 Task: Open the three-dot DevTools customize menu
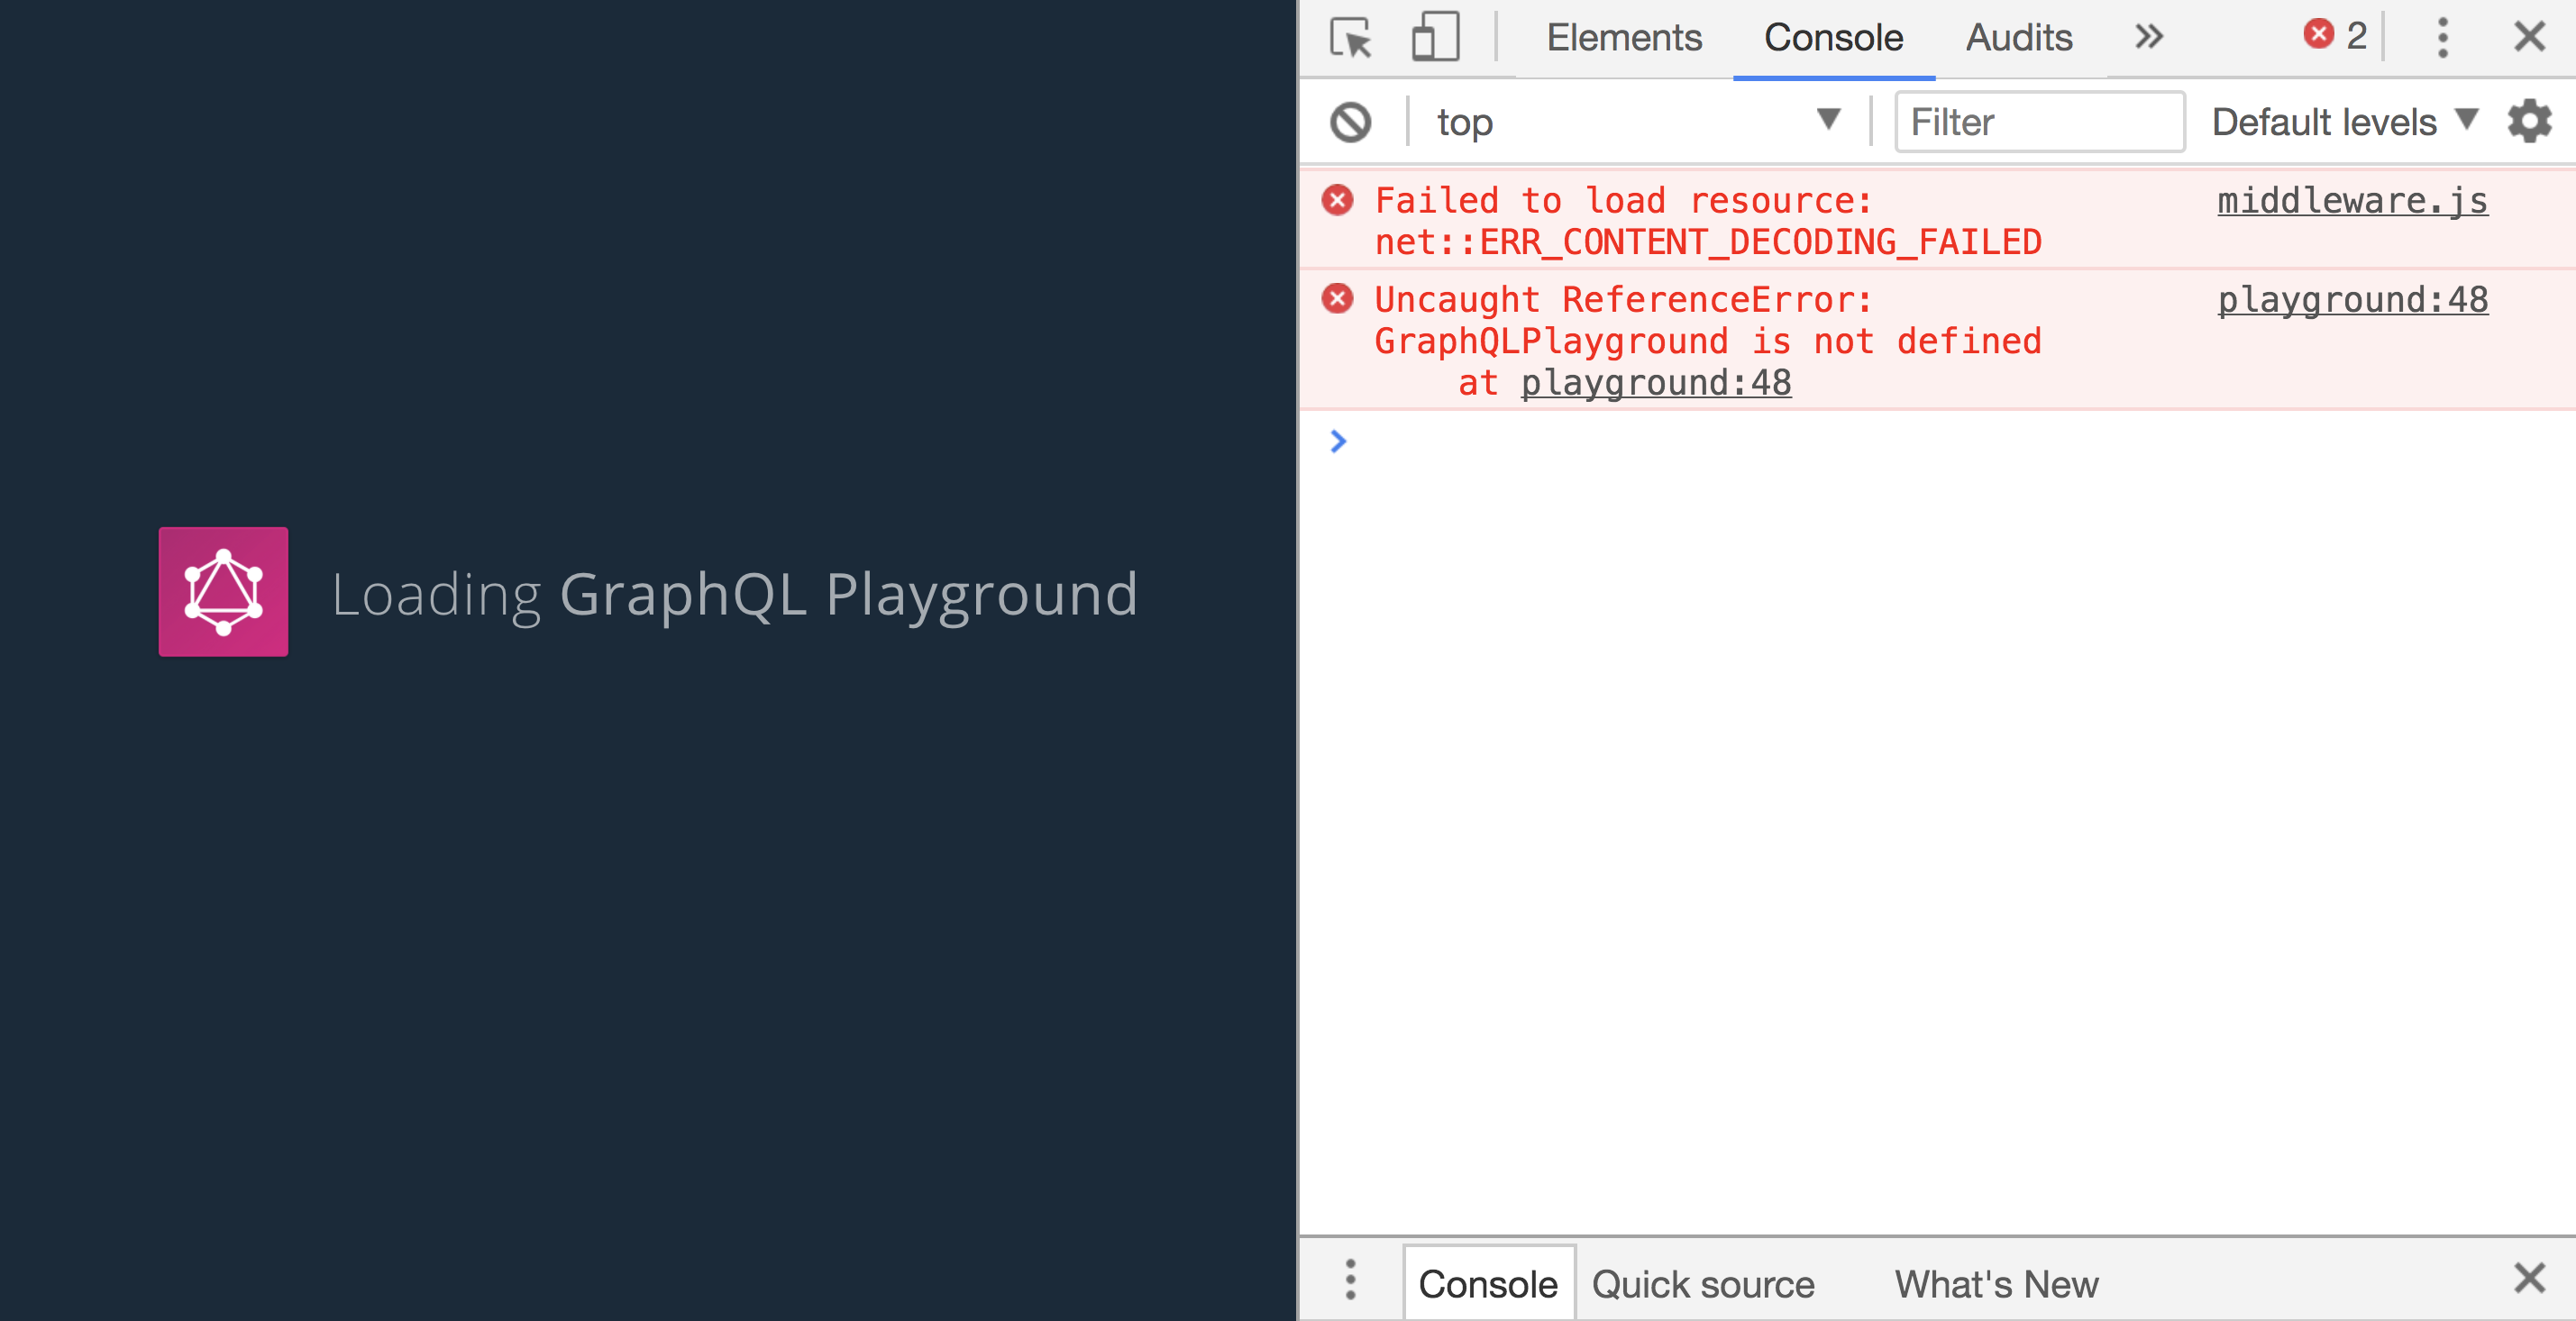point(2443,37)
